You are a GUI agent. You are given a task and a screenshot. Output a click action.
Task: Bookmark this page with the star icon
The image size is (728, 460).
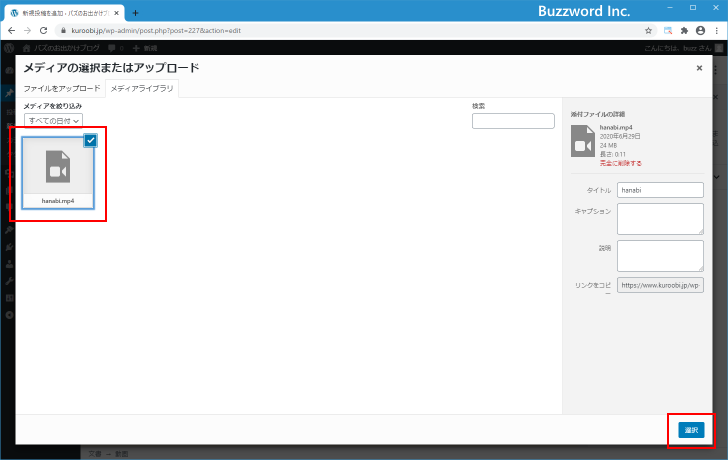[x=648, y=31]
